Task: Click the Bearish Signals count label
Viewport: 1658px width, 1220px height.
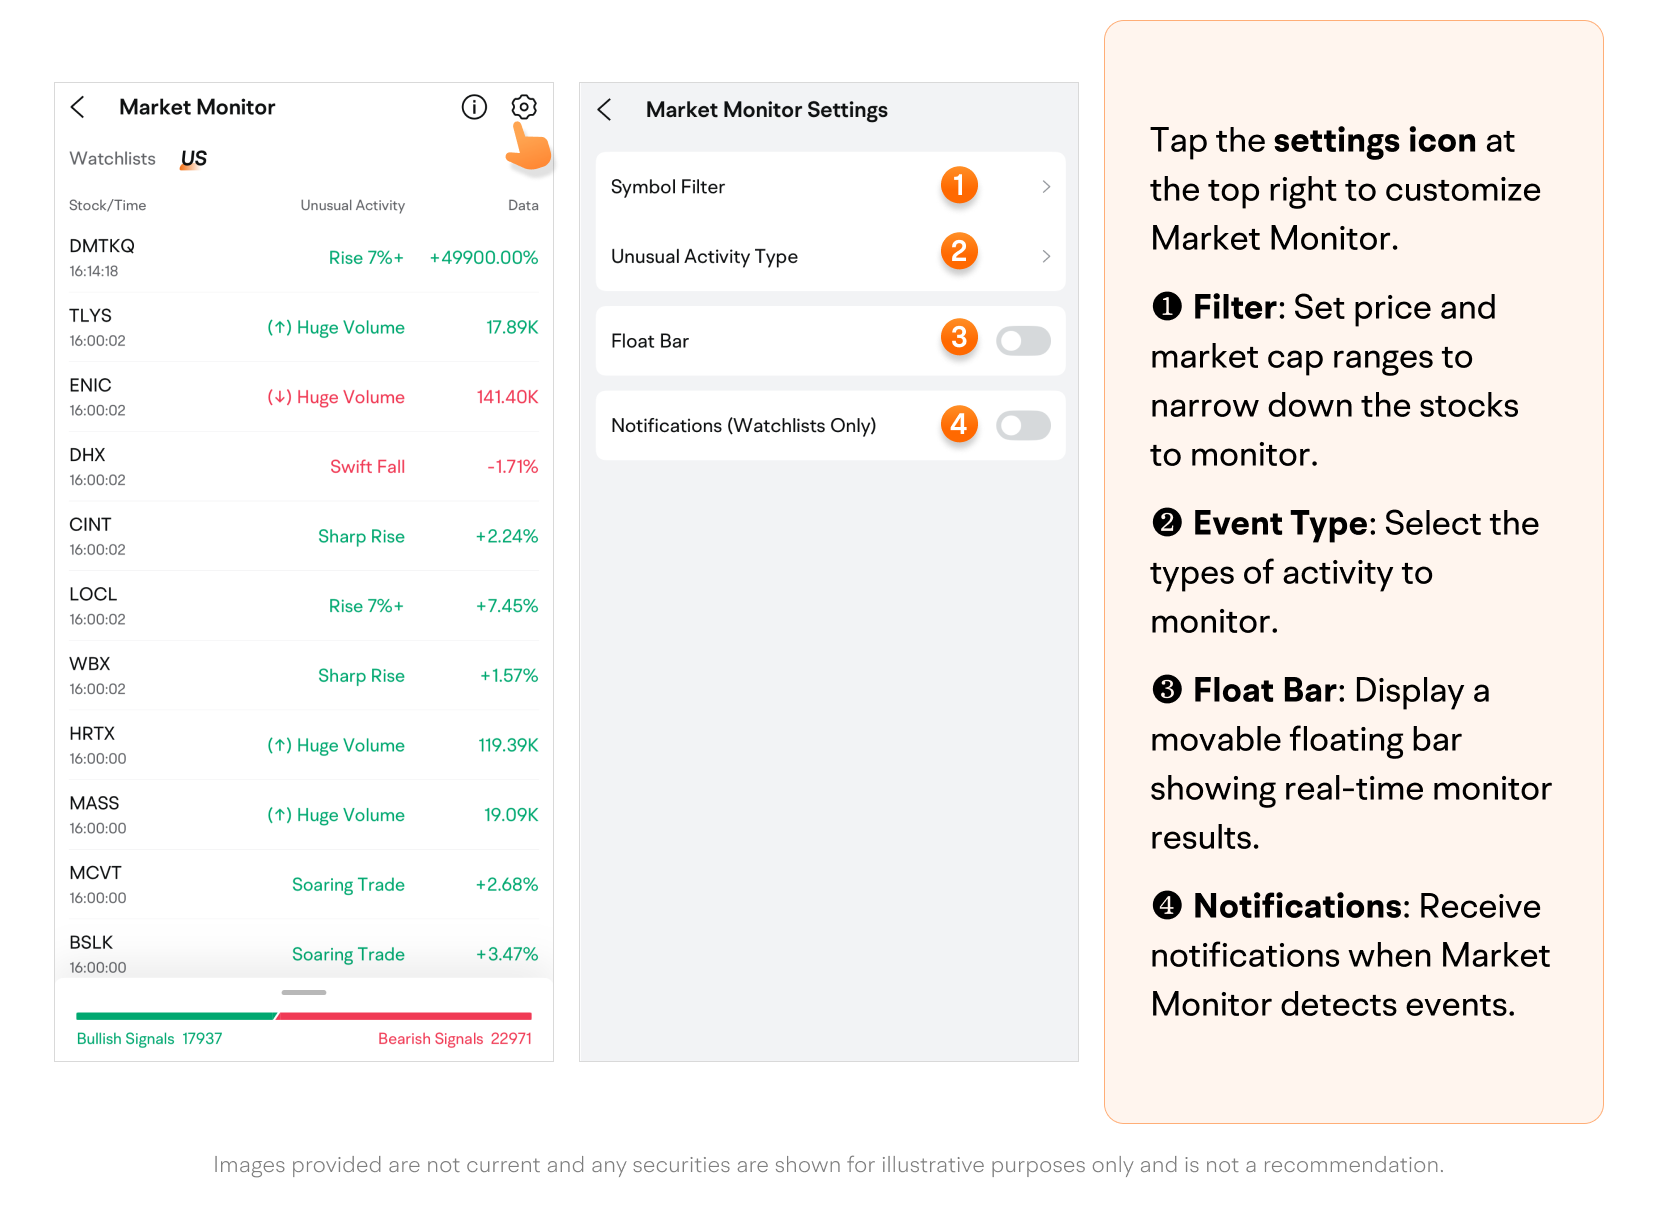Action: tap(454, 1039)
